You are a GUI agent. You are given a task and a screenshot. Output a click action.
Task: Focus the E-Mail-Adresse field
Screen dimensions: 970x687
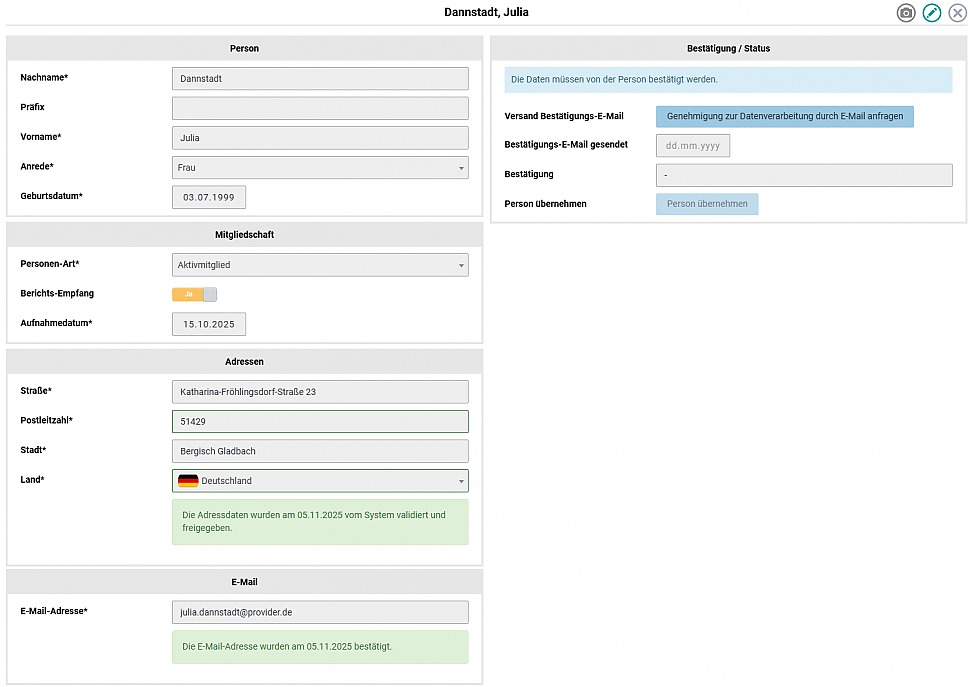point(320,612)
